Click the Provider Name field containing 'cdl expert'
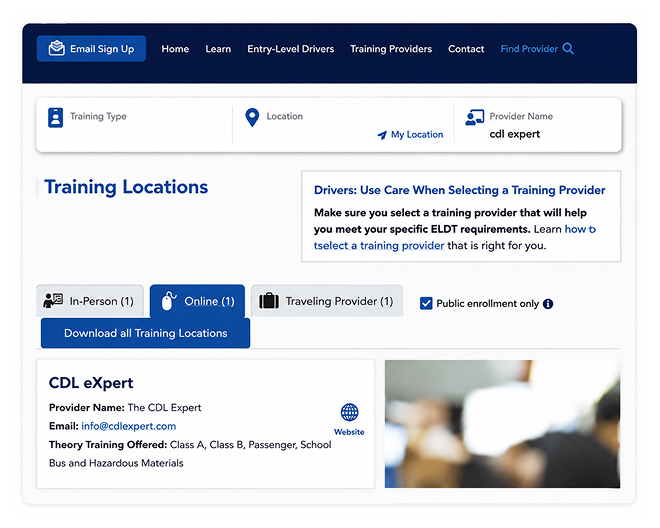The height and width of the screenshot is (528, 660). [539, 125]
